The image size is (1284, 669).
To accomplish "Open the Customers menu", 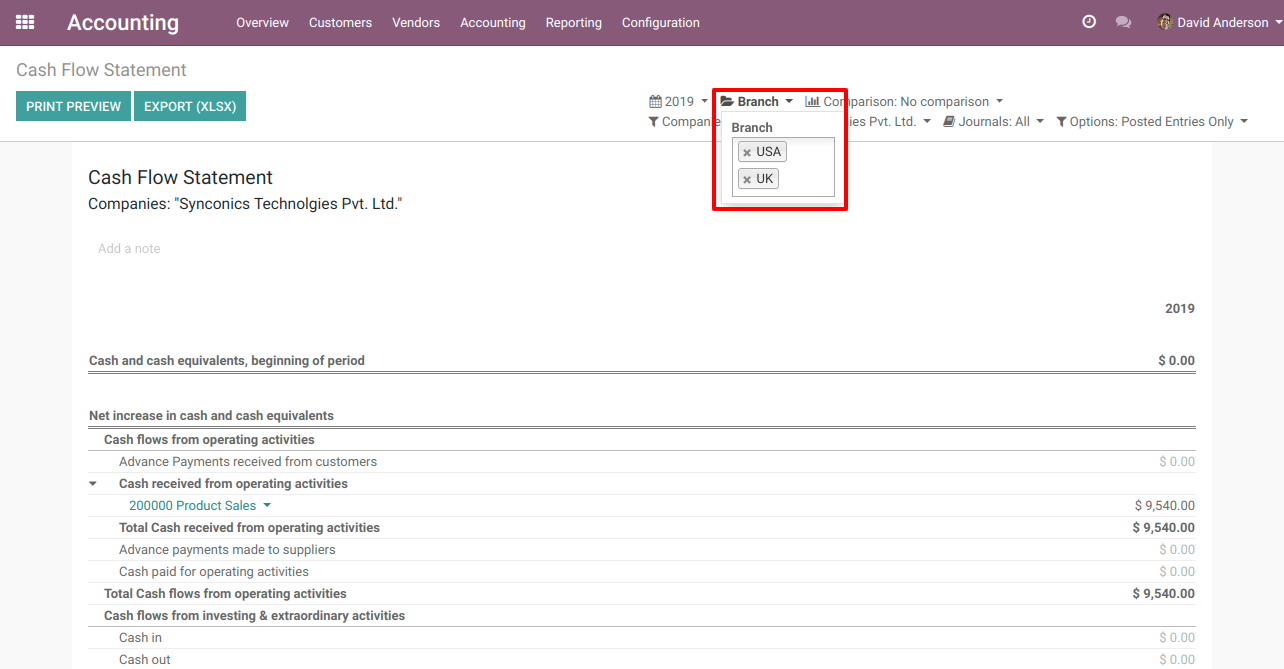I will pos(340,22).
